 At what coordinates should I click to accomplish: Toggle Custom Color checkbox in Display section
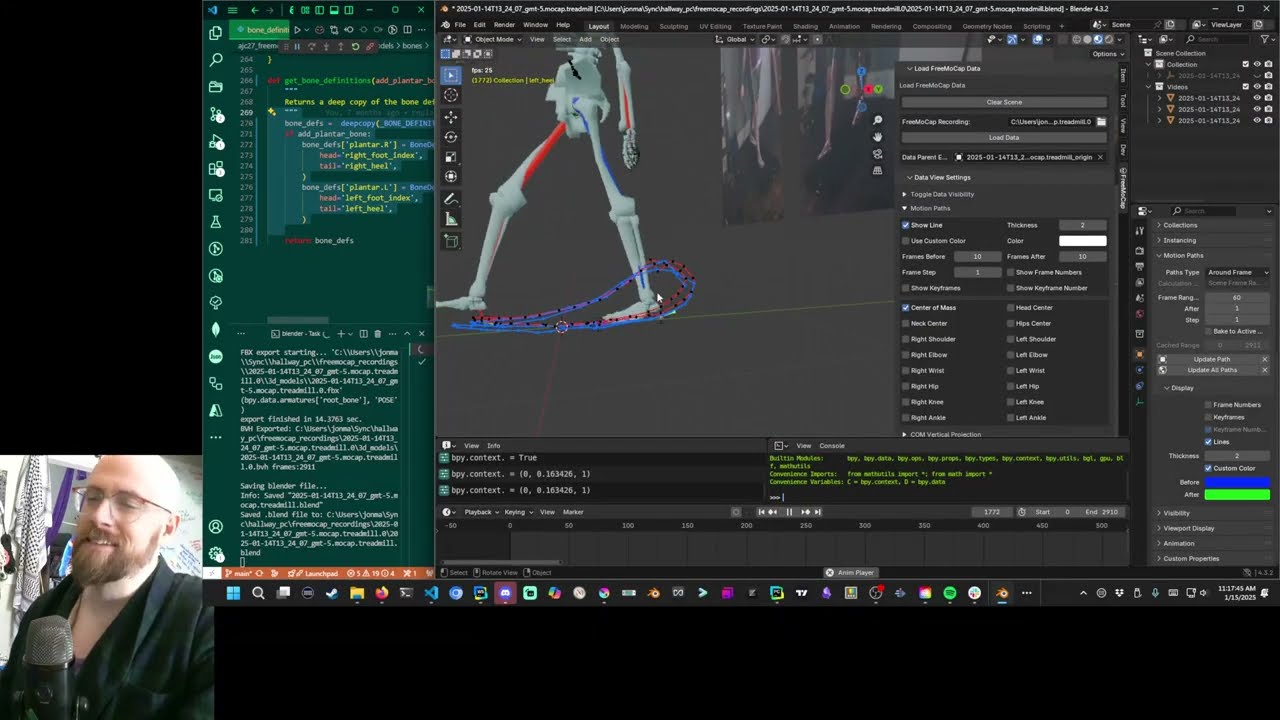(1208, 468)
